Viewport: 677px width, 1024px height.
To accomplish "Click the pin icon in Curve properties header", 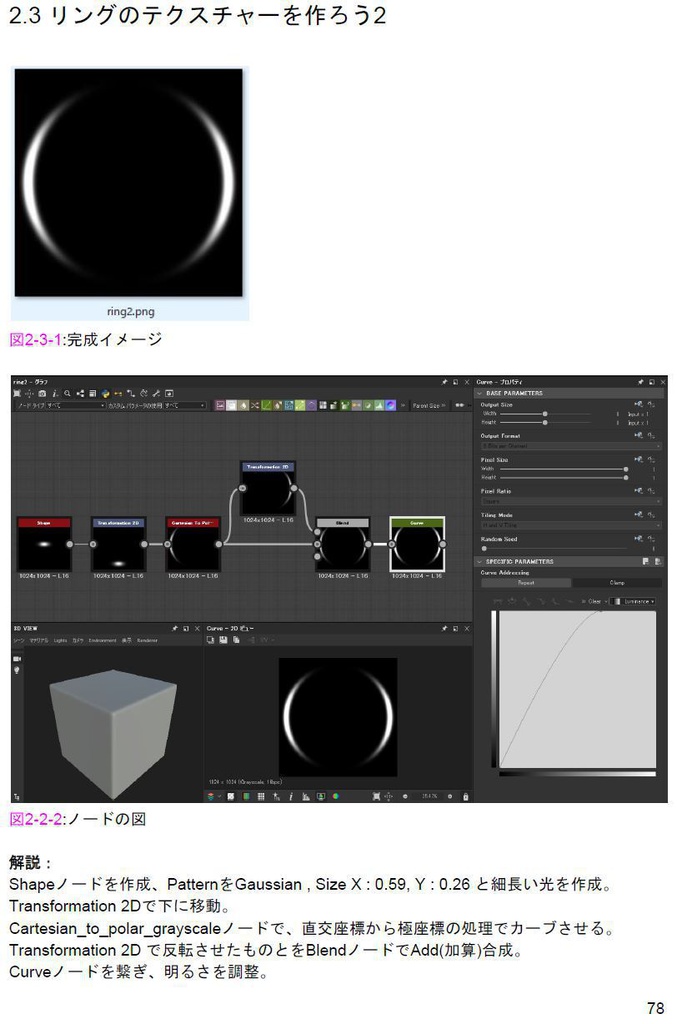I will [x=640, y=381].
